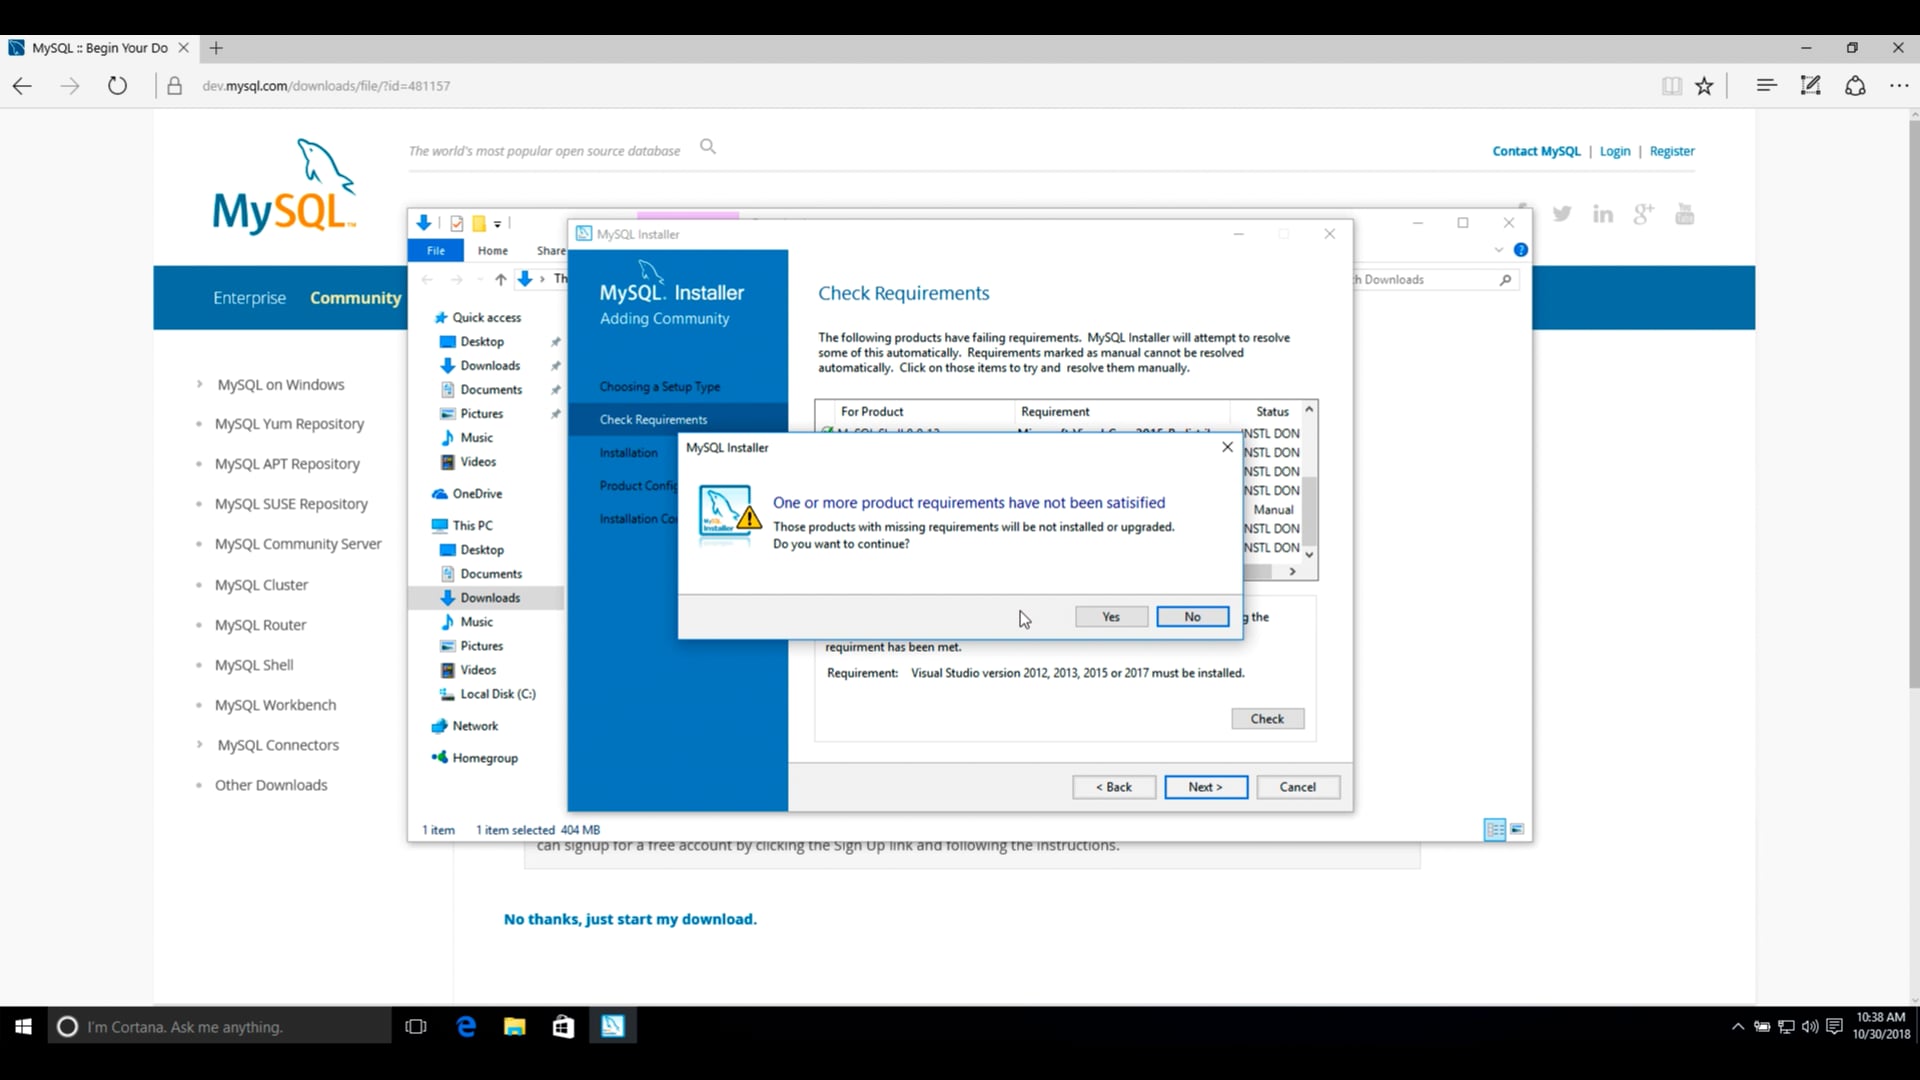Open File Explorer from the taskbar
The height and width of the screenshot is (1080, 1920).
(515, 1027)
